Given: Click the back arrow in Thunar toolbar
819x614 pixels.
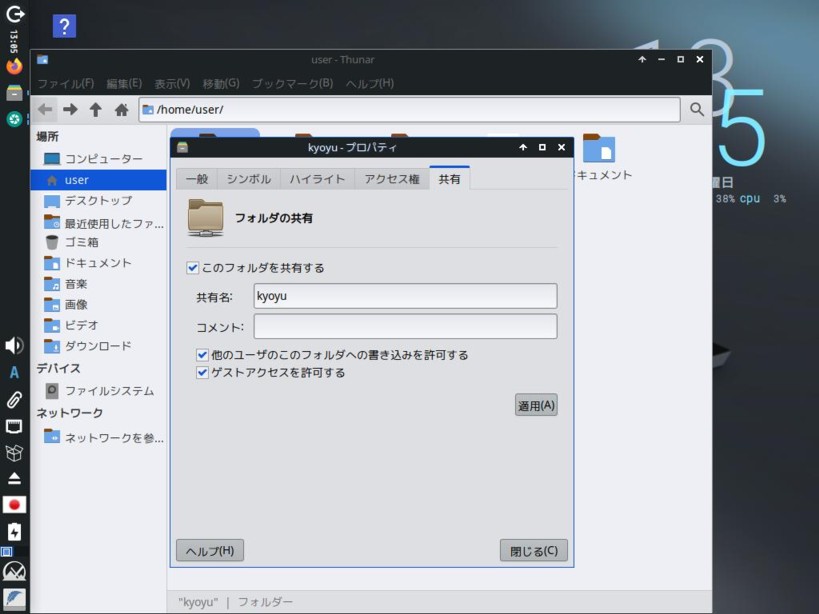Looking at the screenshot, I should (45, 110).
